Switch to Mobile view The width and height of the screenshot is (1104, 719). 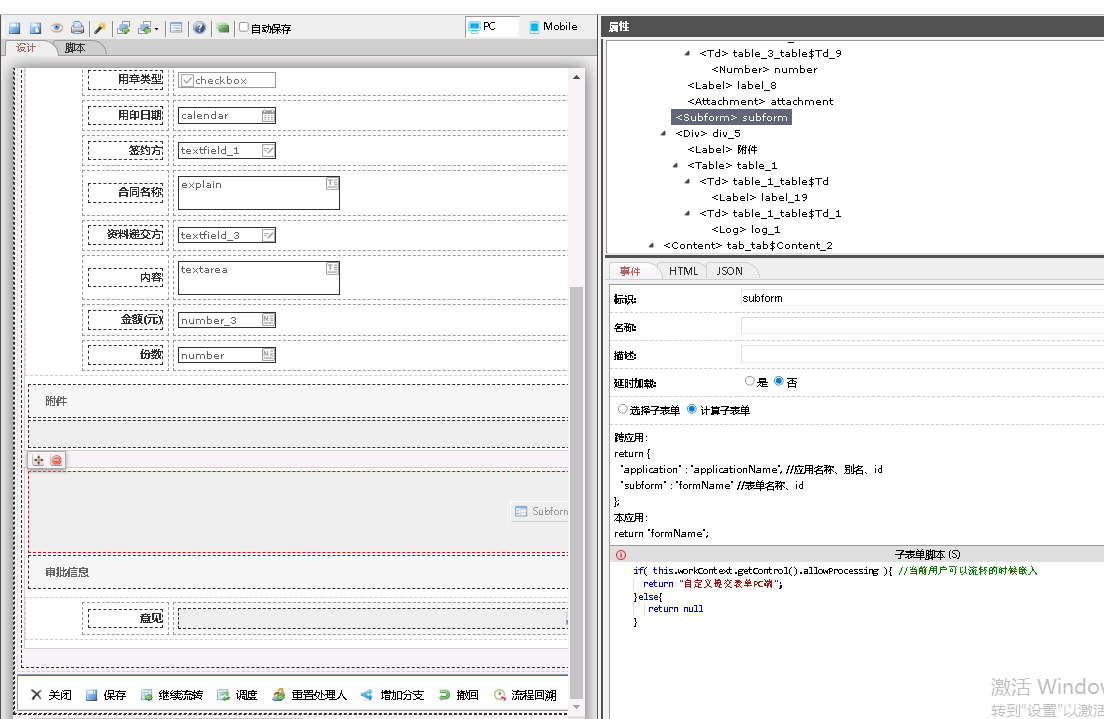tap(553, 27)
